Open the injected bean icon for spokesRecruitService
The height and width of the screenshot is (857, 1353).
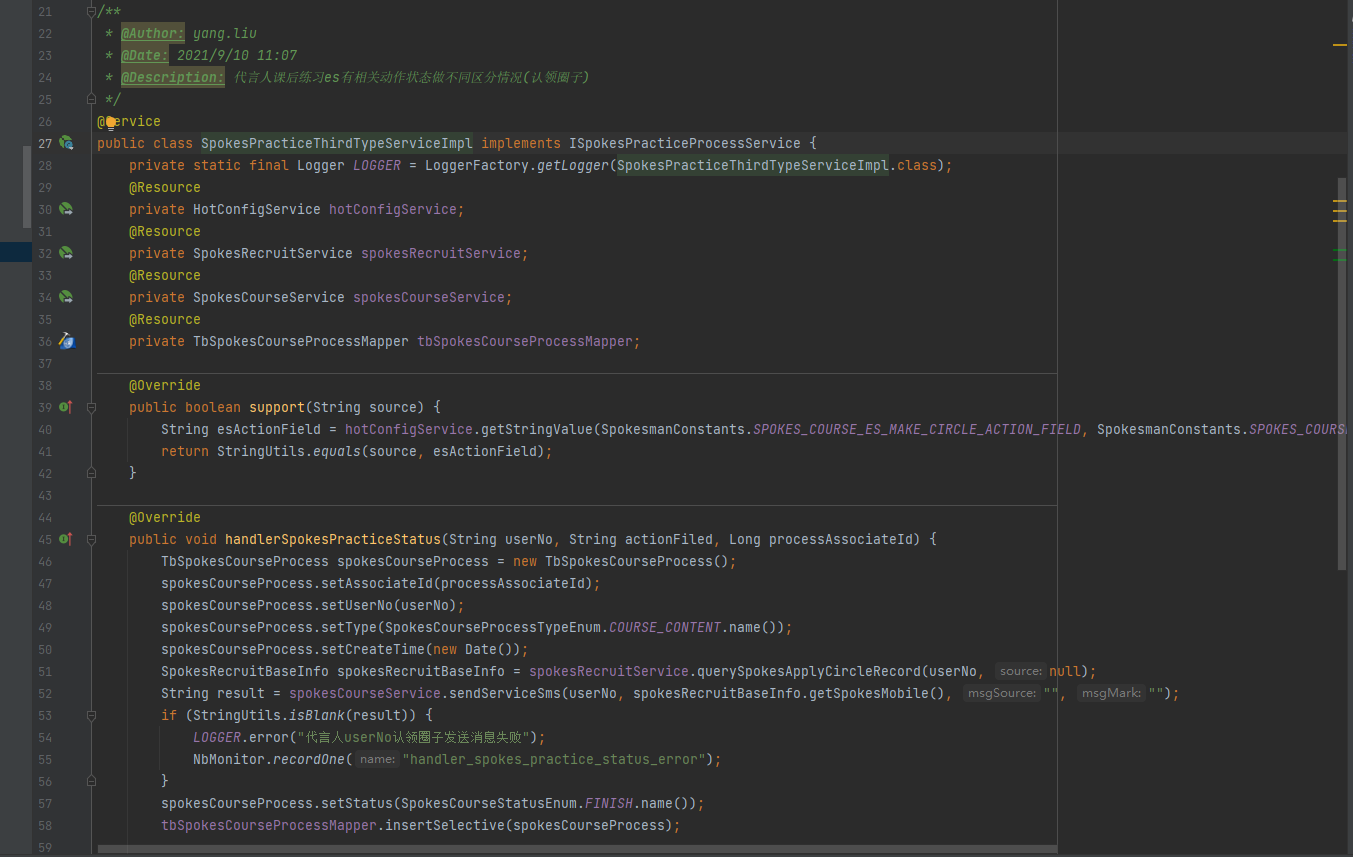tap(66, 253)
